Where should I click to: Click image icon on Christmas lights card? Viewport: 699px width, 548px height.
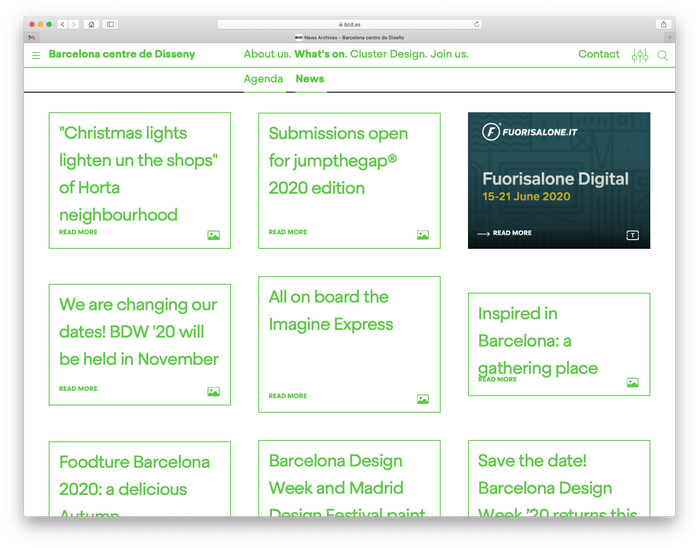pos(214,235)
